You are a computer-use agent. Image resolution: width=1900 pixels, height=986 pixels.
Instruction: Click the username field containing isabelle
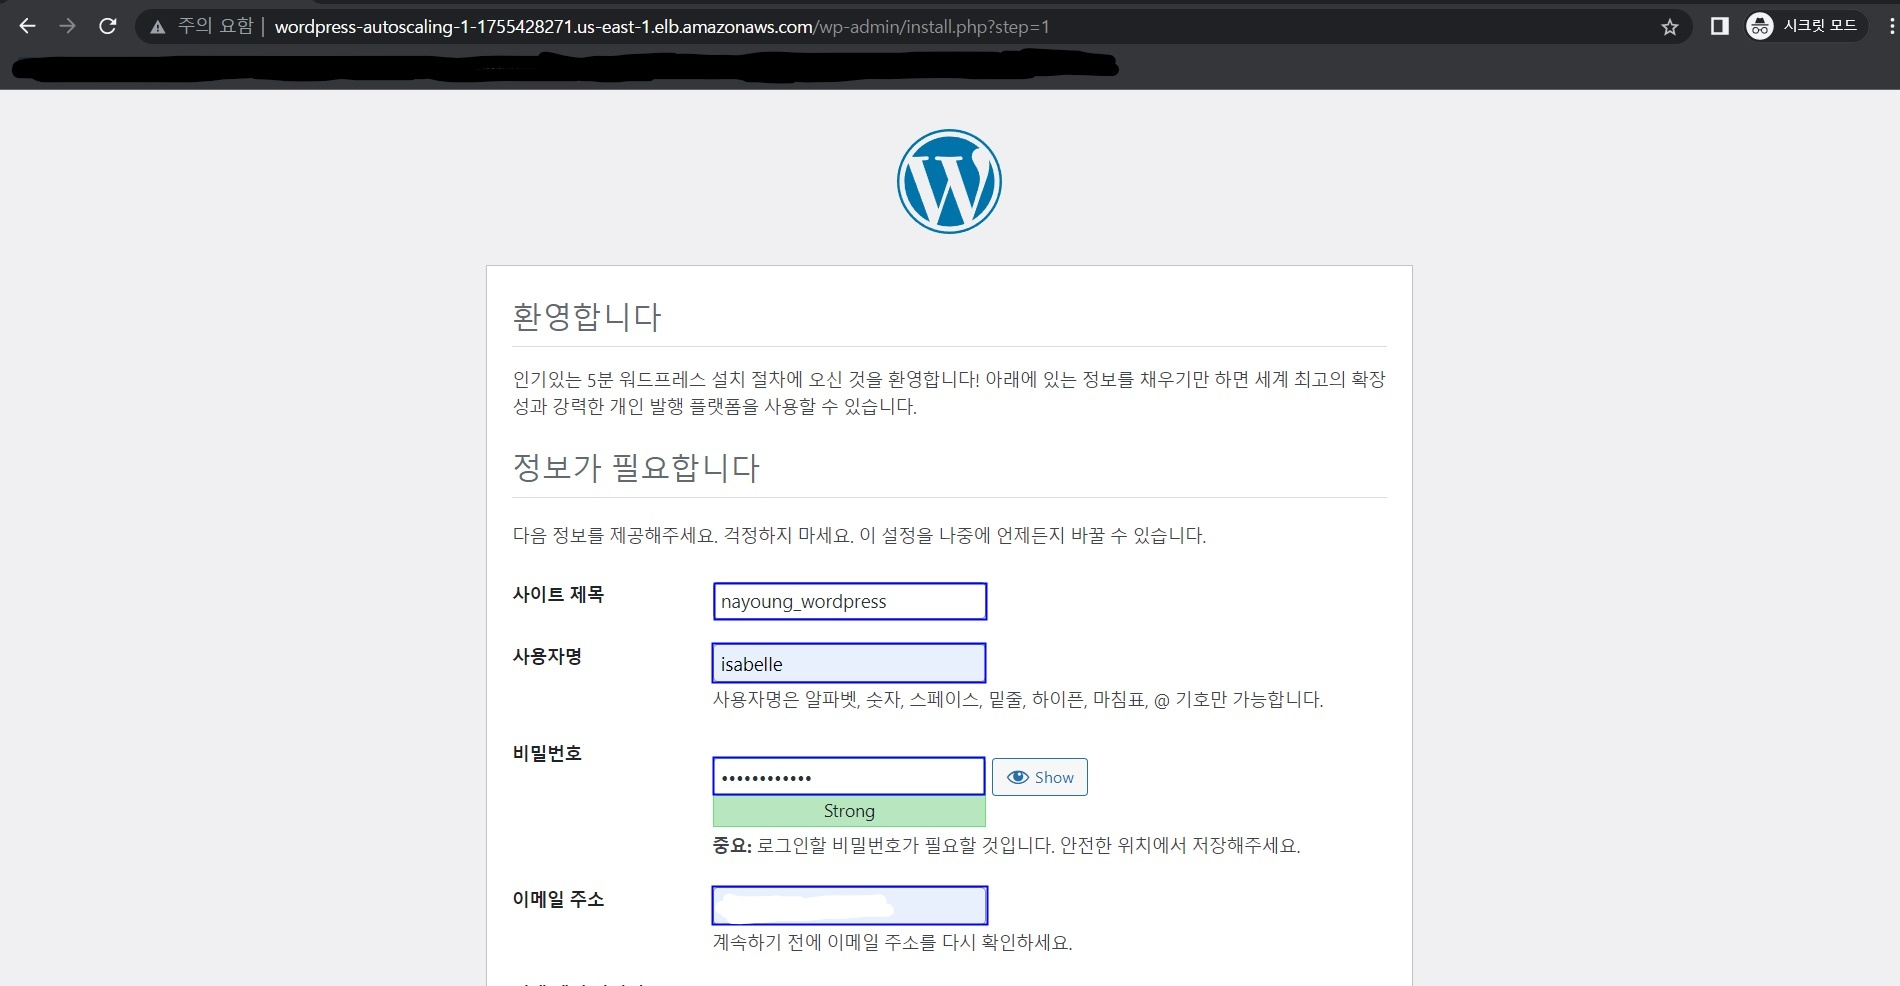pos(849,663)
